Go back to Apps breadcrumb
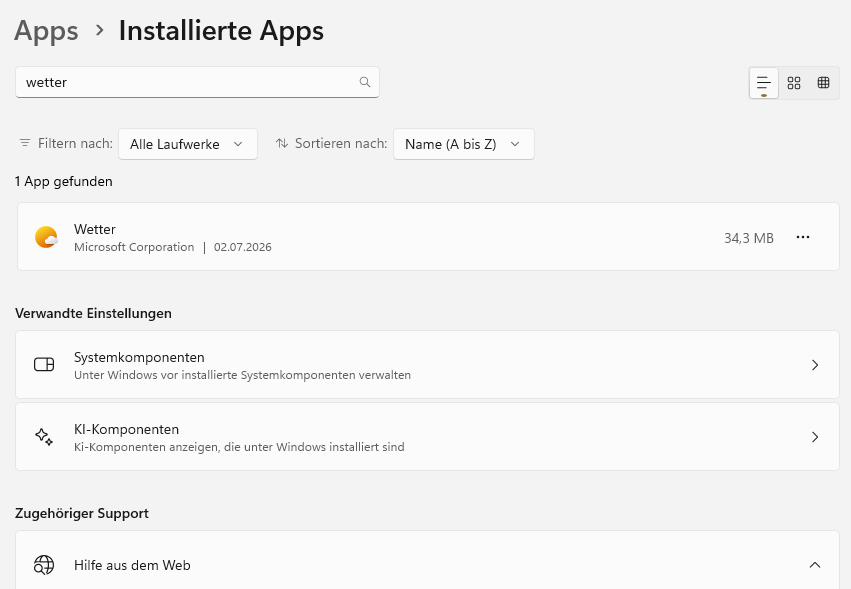 tap(46, 30)
